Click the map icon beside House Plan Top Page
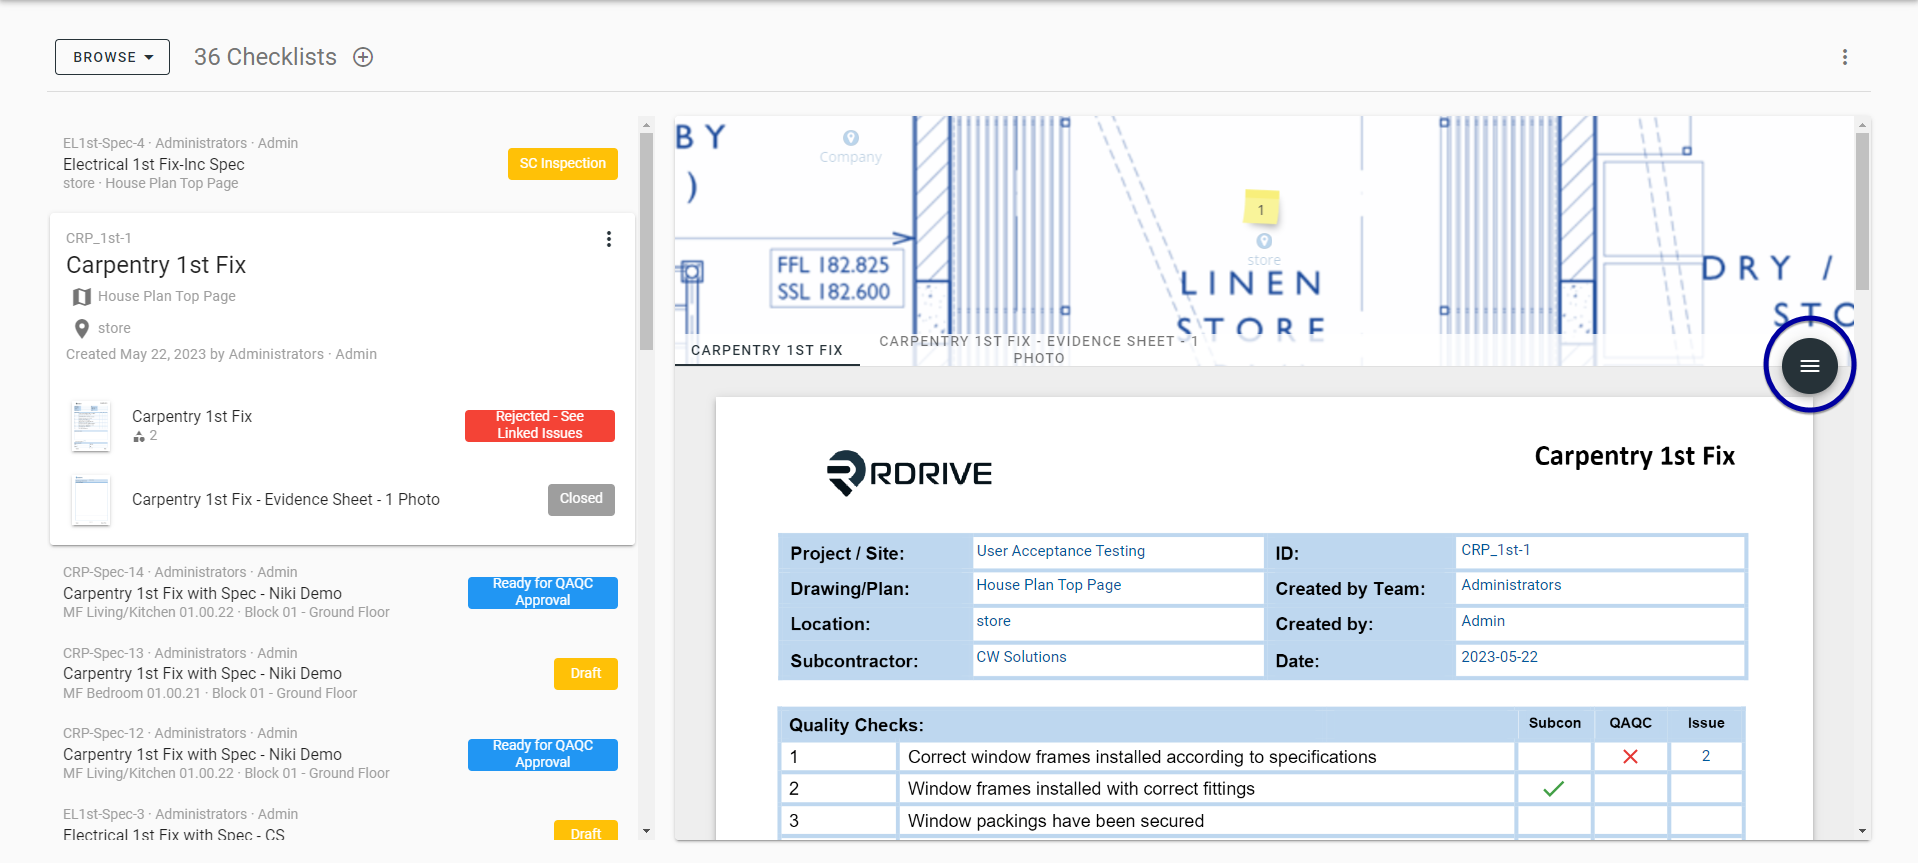Viewport: 1918px width, 863px height. click(x=82, y=297)
